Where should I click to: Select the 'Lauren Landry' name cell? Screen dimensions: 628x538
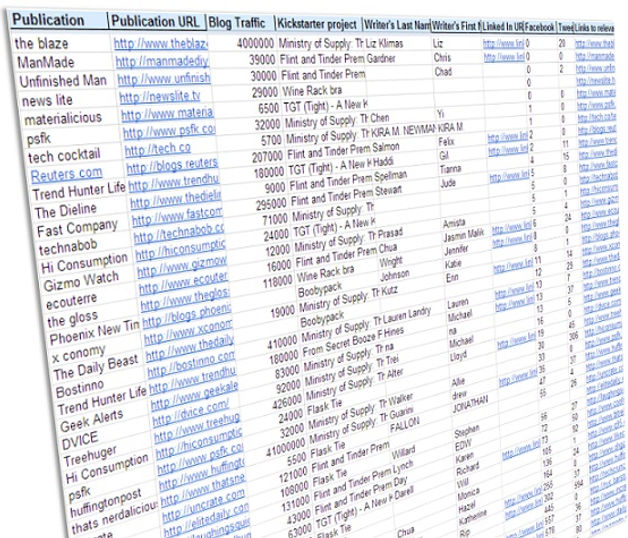click(407, 315)
